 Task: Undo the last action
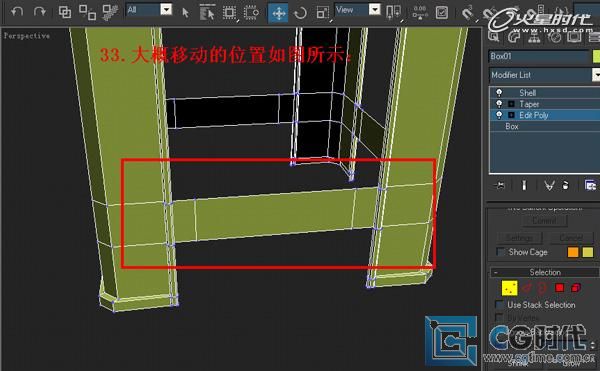click(x=17, y=12)
